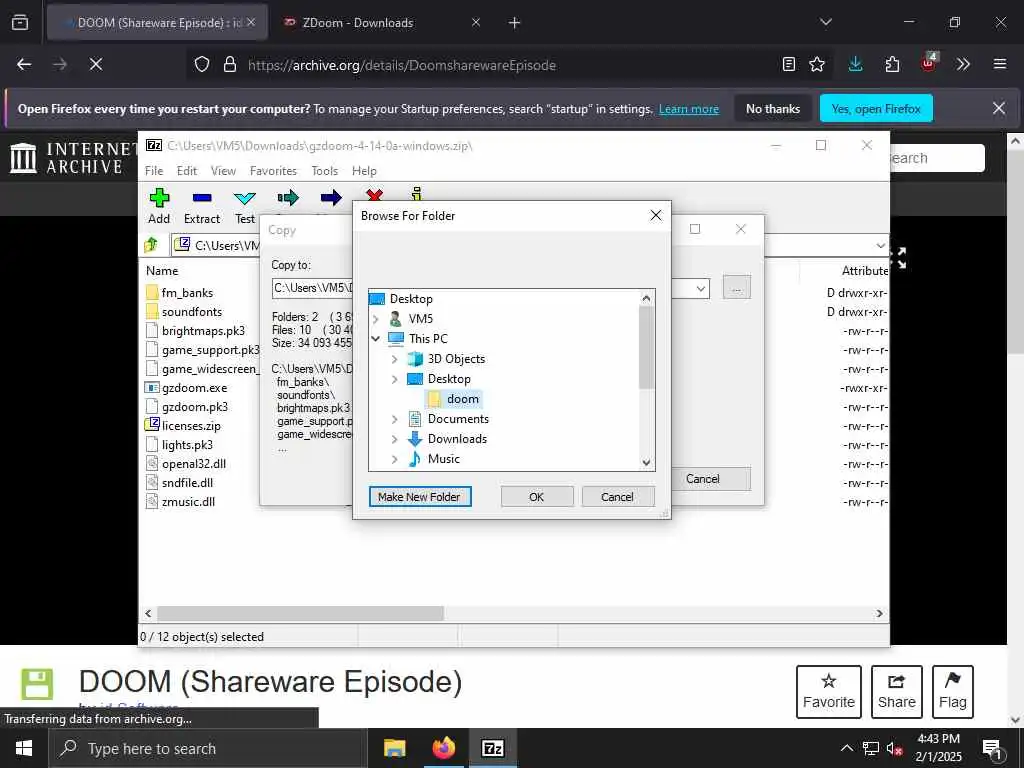
Task: Click OK in Browse For Folder
Action: point(537,497)
